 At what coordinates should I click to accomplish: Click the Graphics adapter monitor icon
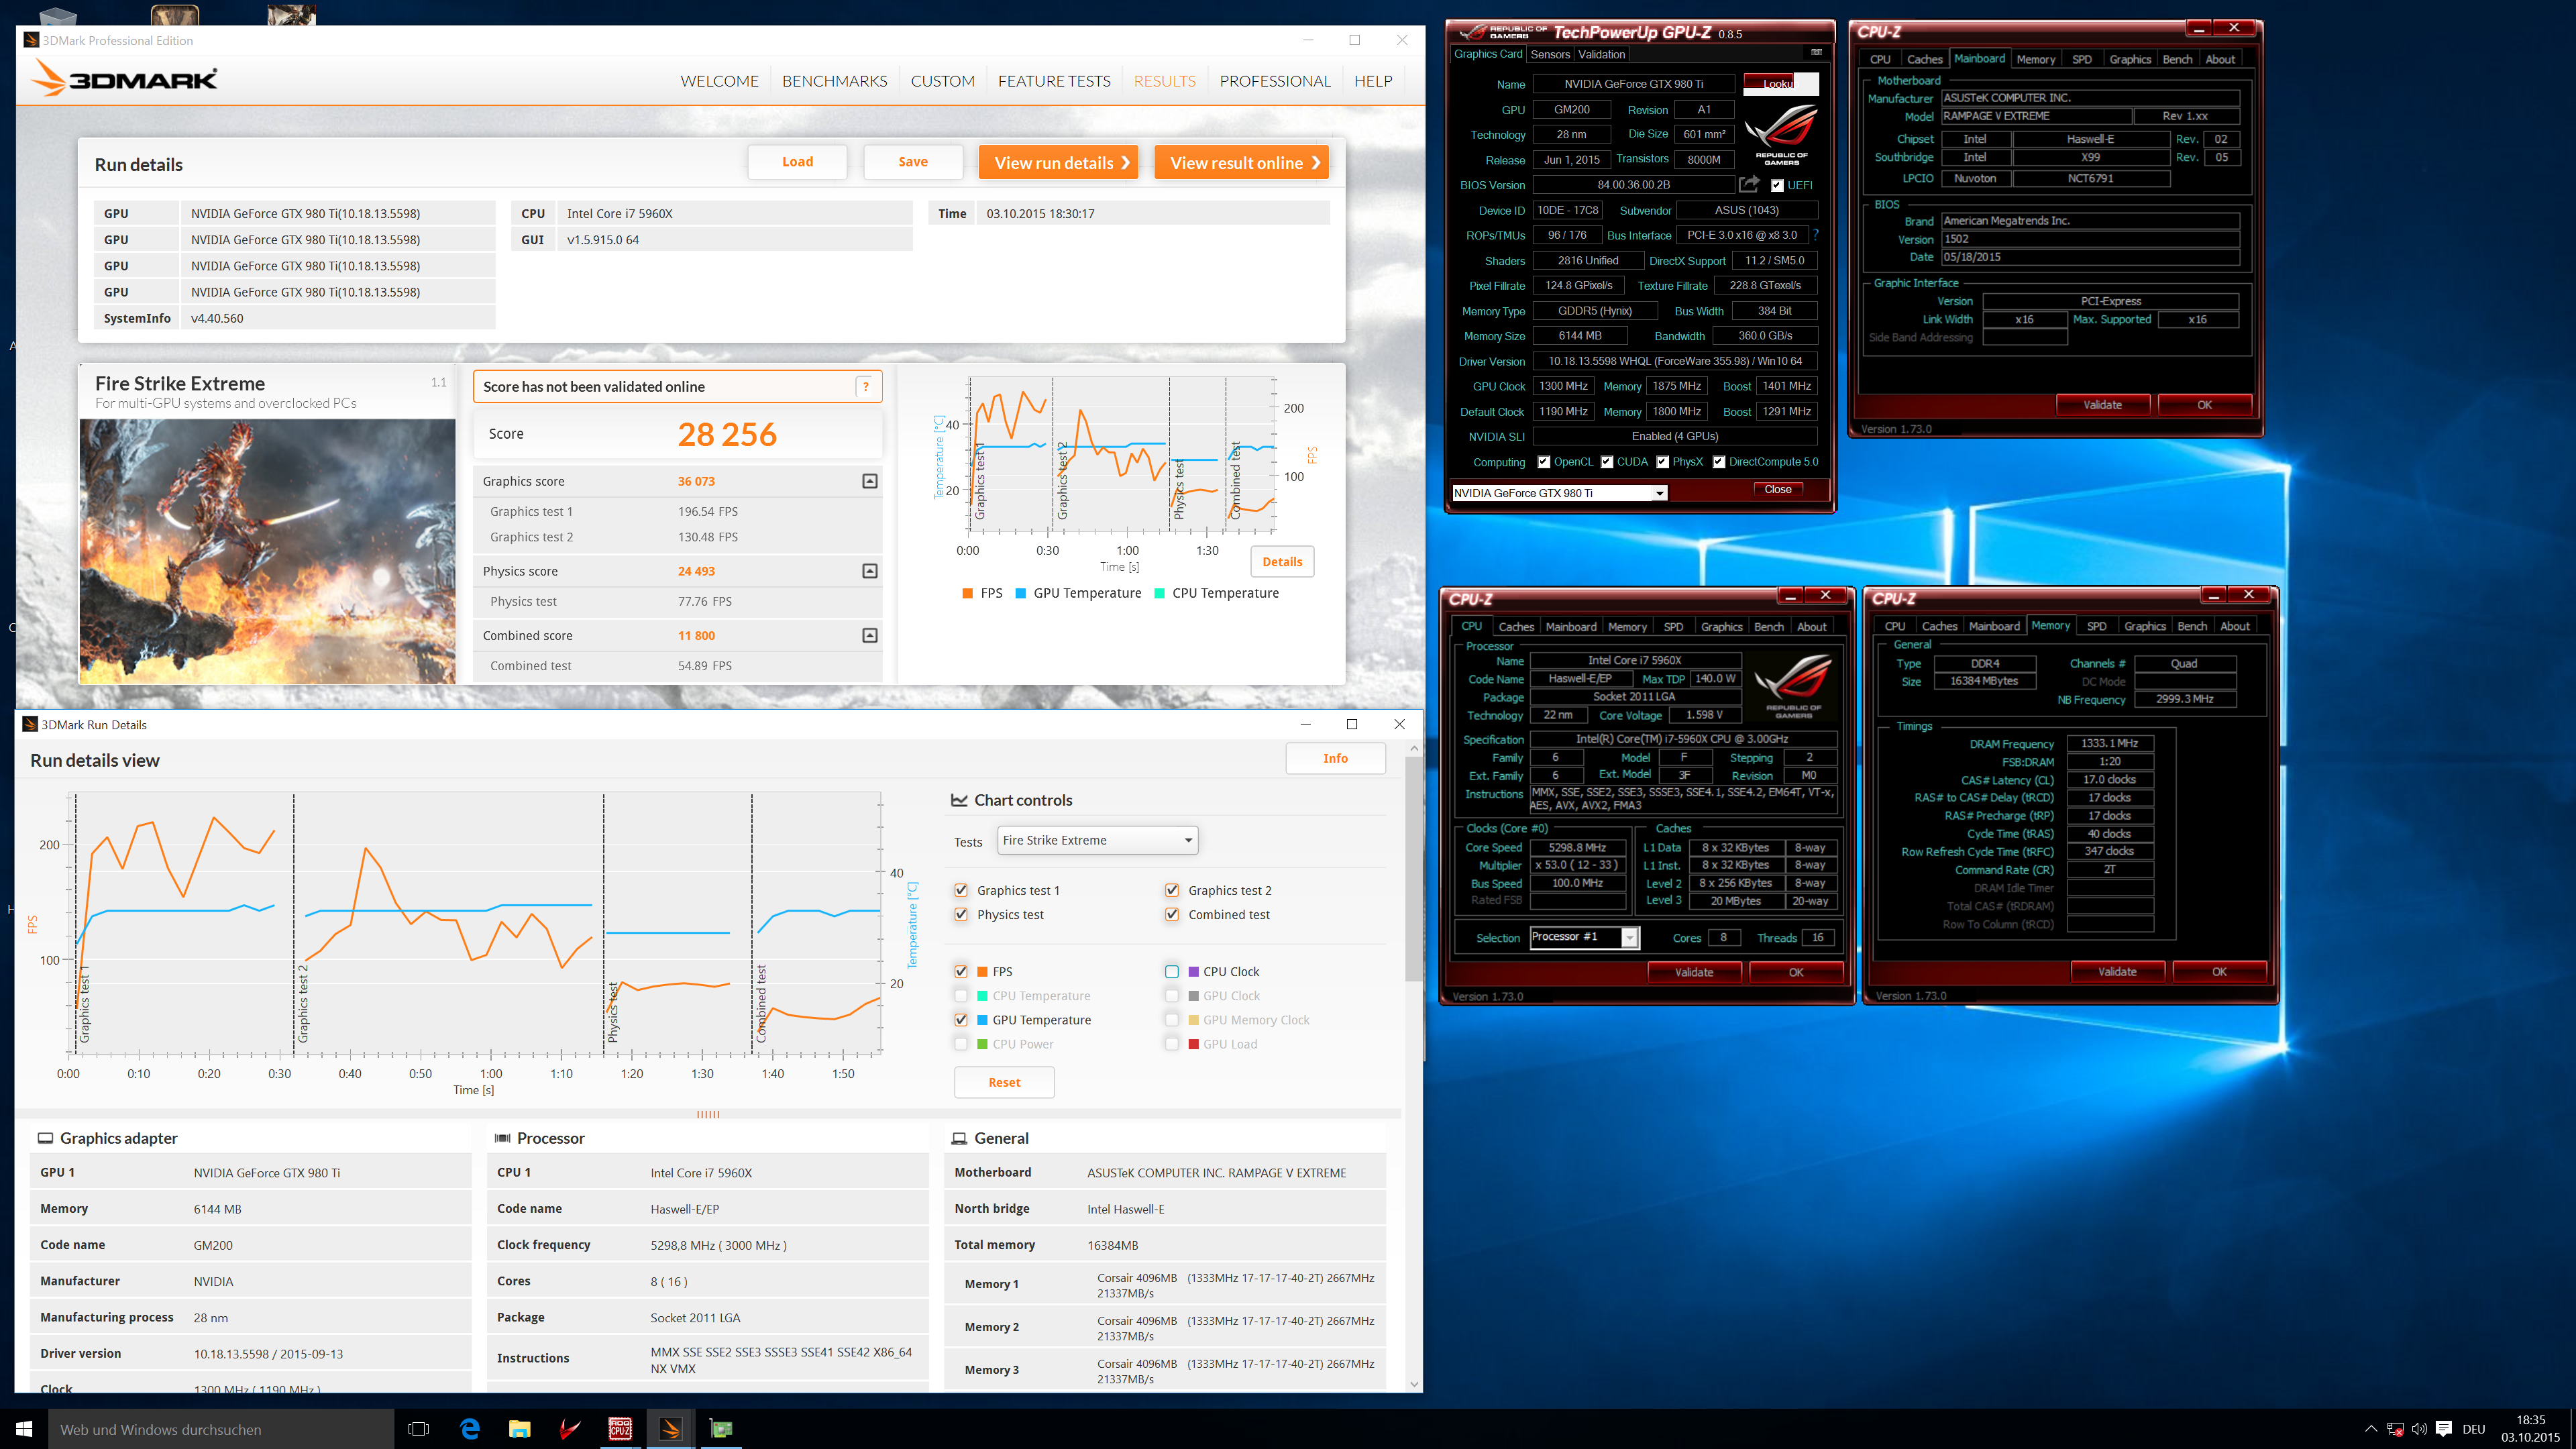click(x=45, y=1138)
